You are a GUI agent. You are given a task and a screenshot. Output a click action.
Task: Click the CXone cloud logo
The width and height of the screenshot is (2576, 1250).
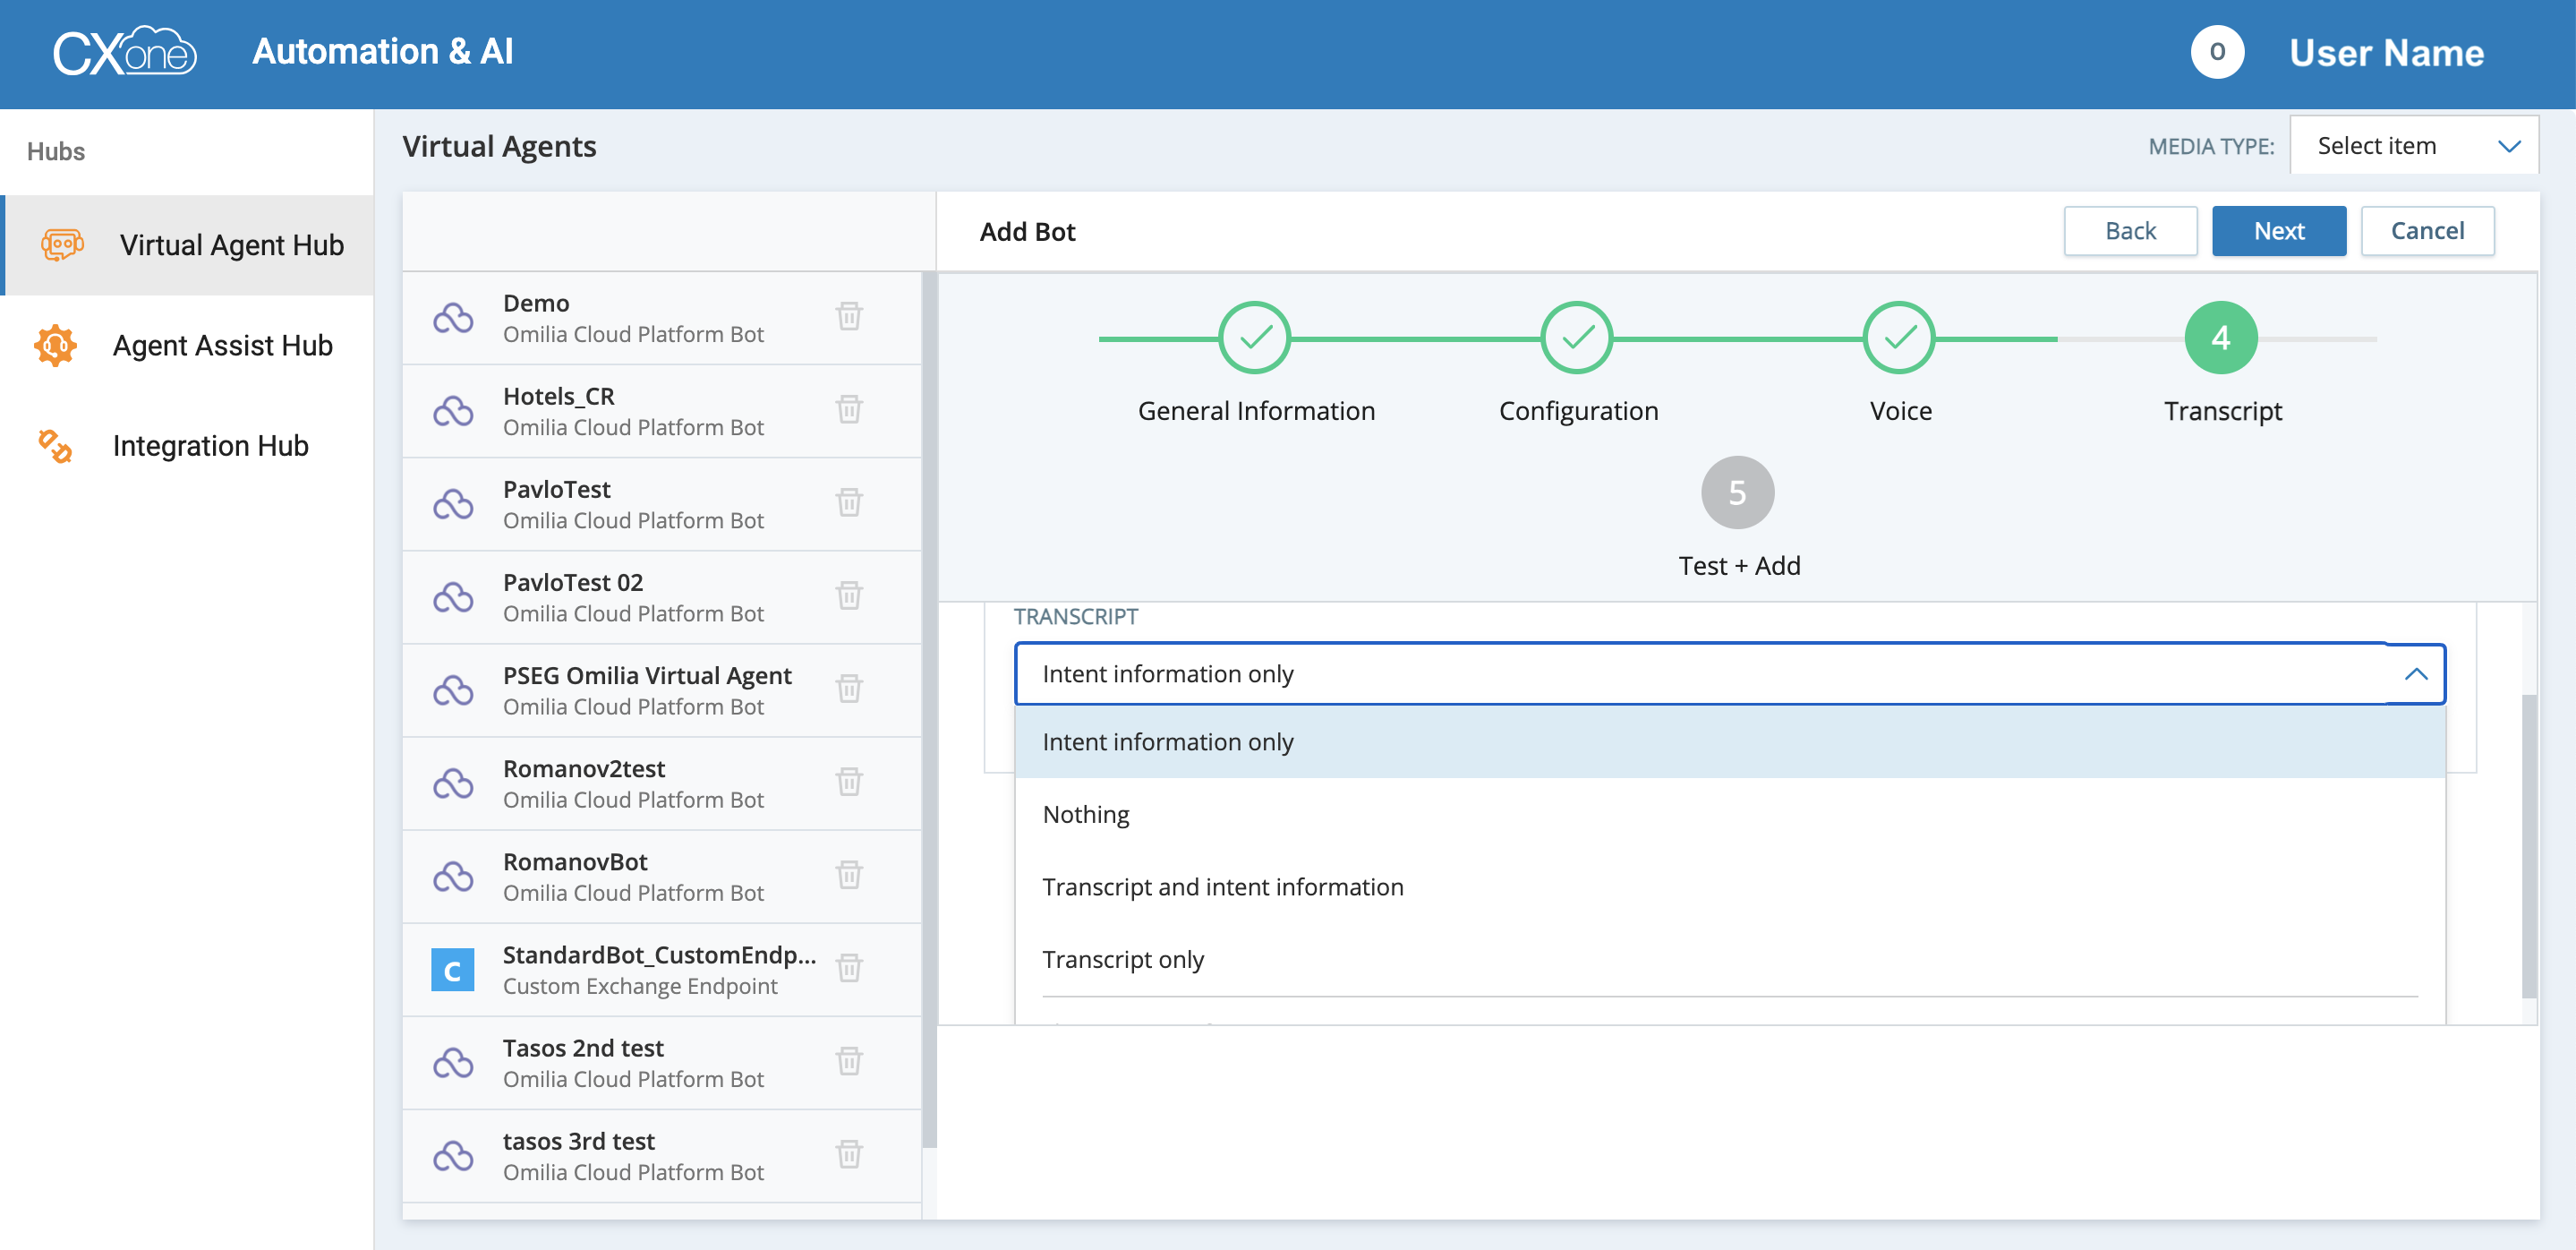click(125, 52)
